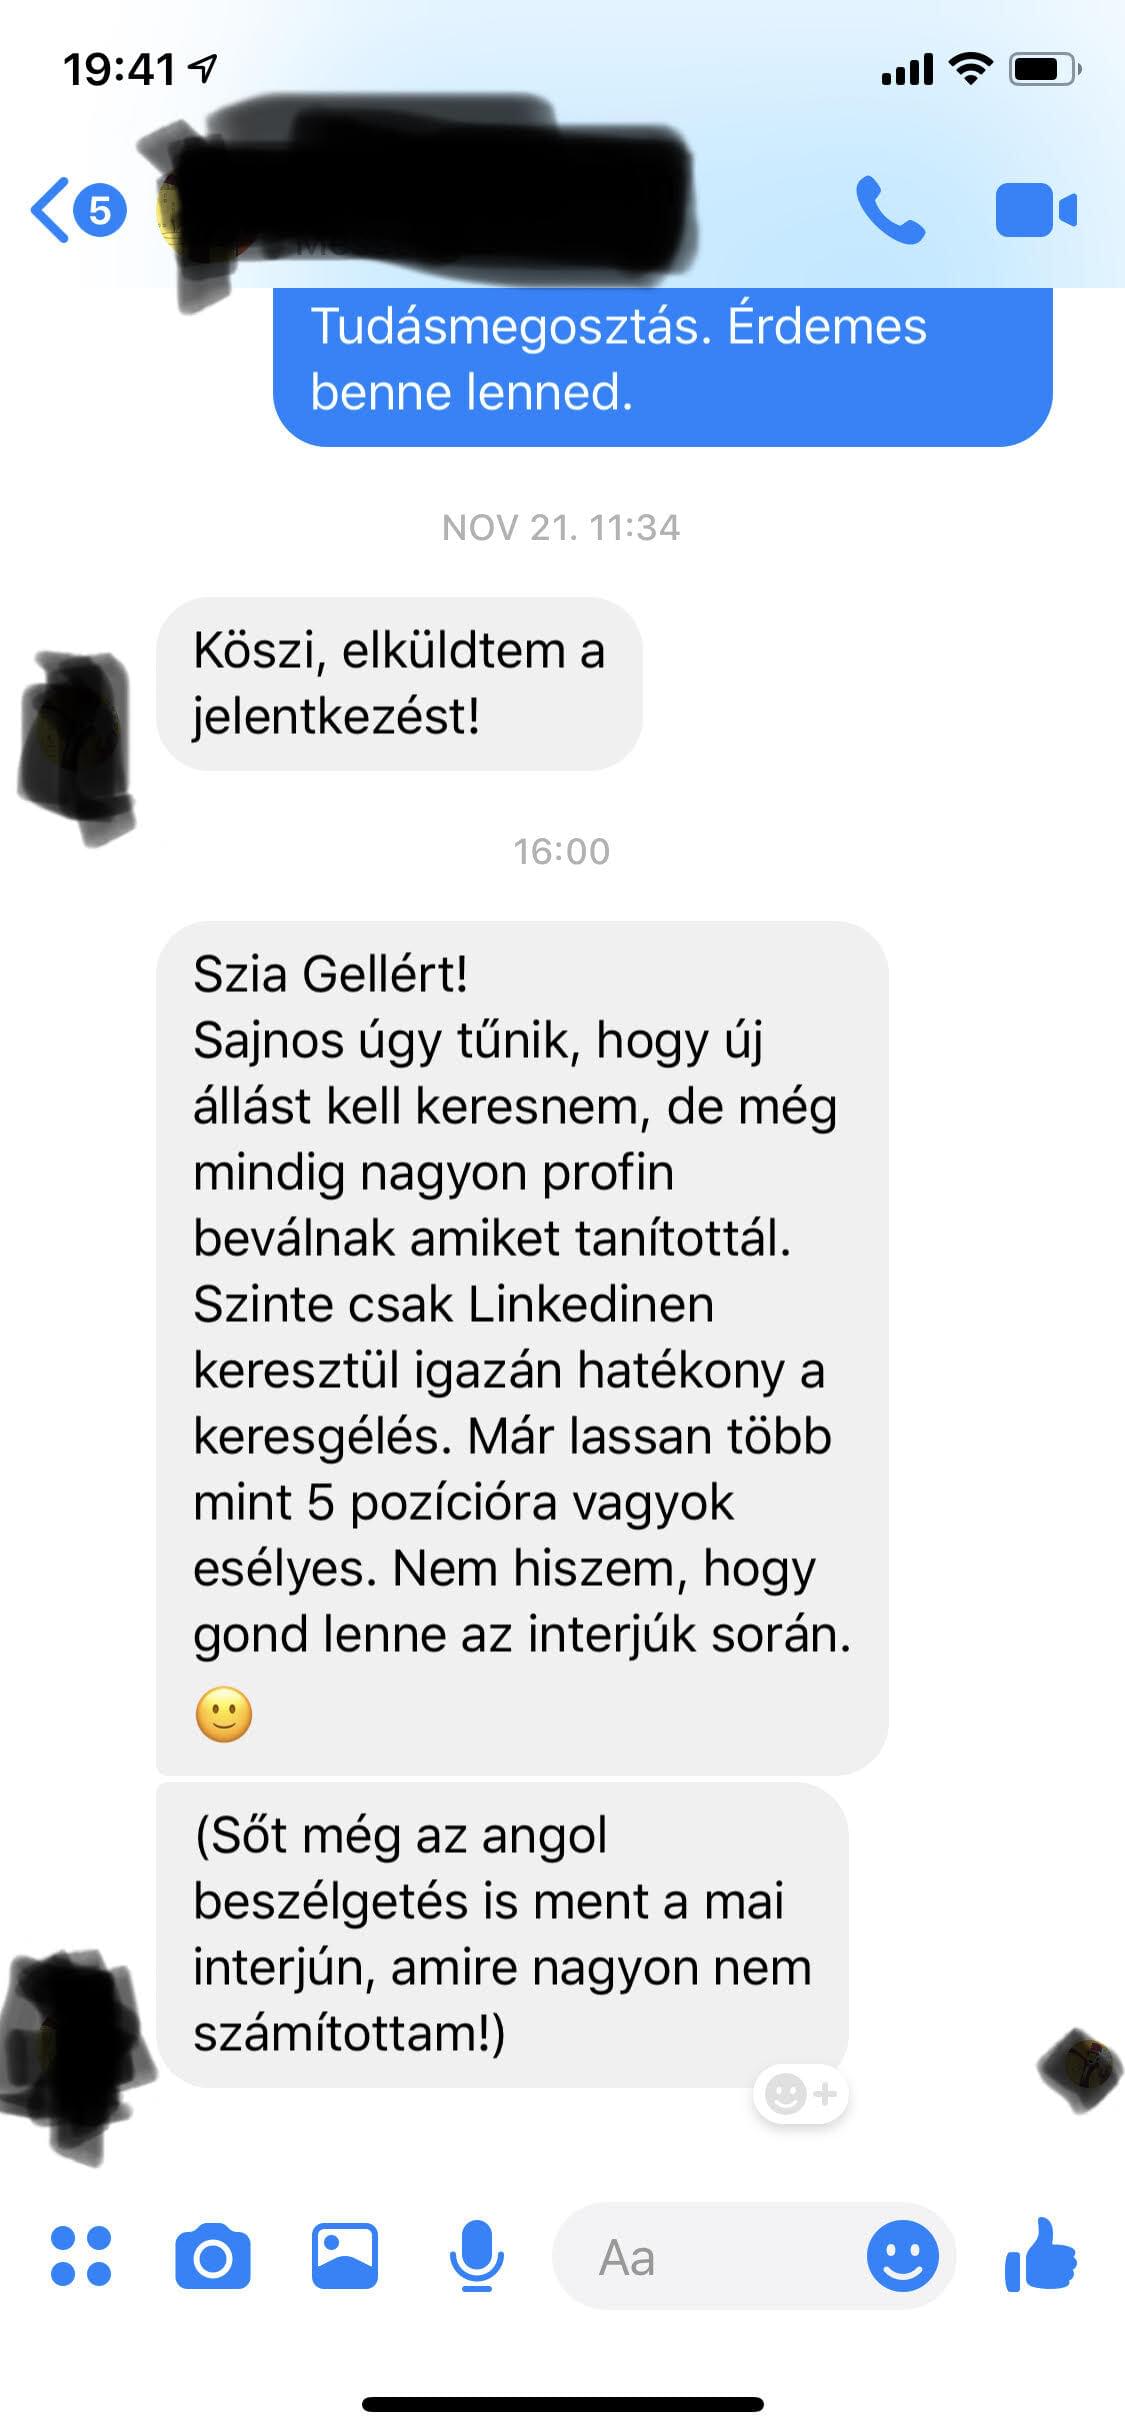This screenshot has height=2436, width=1125.
Task: Select the '(Sőt még az angol' message bubble
Action: tap(502, 1934)
